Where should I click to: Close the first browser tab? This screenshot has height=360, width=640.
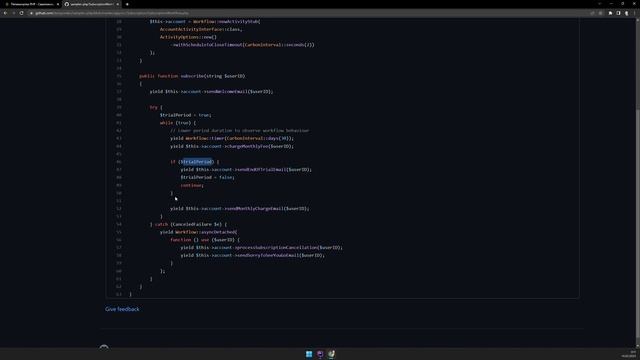pos(58,4)
